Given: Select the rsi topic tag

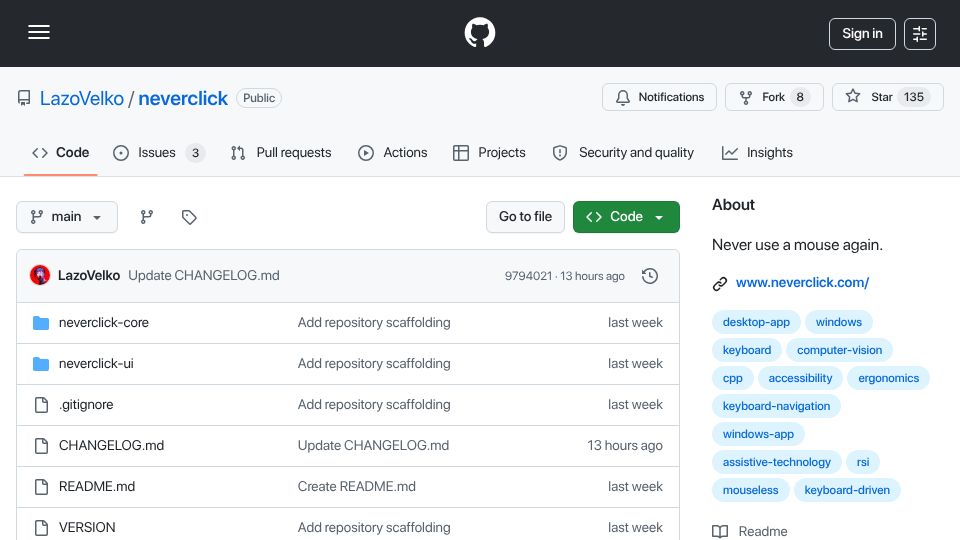Looking at the screenshot, I should (863, 462).
